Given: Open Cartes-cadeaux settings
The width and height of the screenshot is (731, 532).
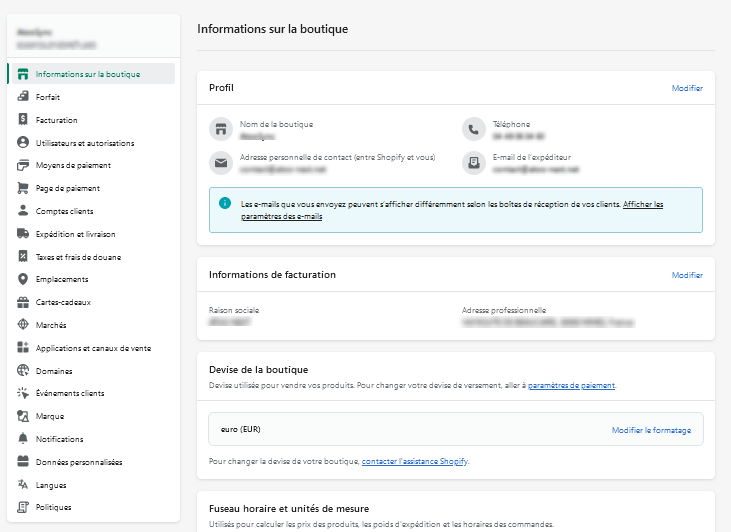Looking at the screenshot, I should point(91,302).
